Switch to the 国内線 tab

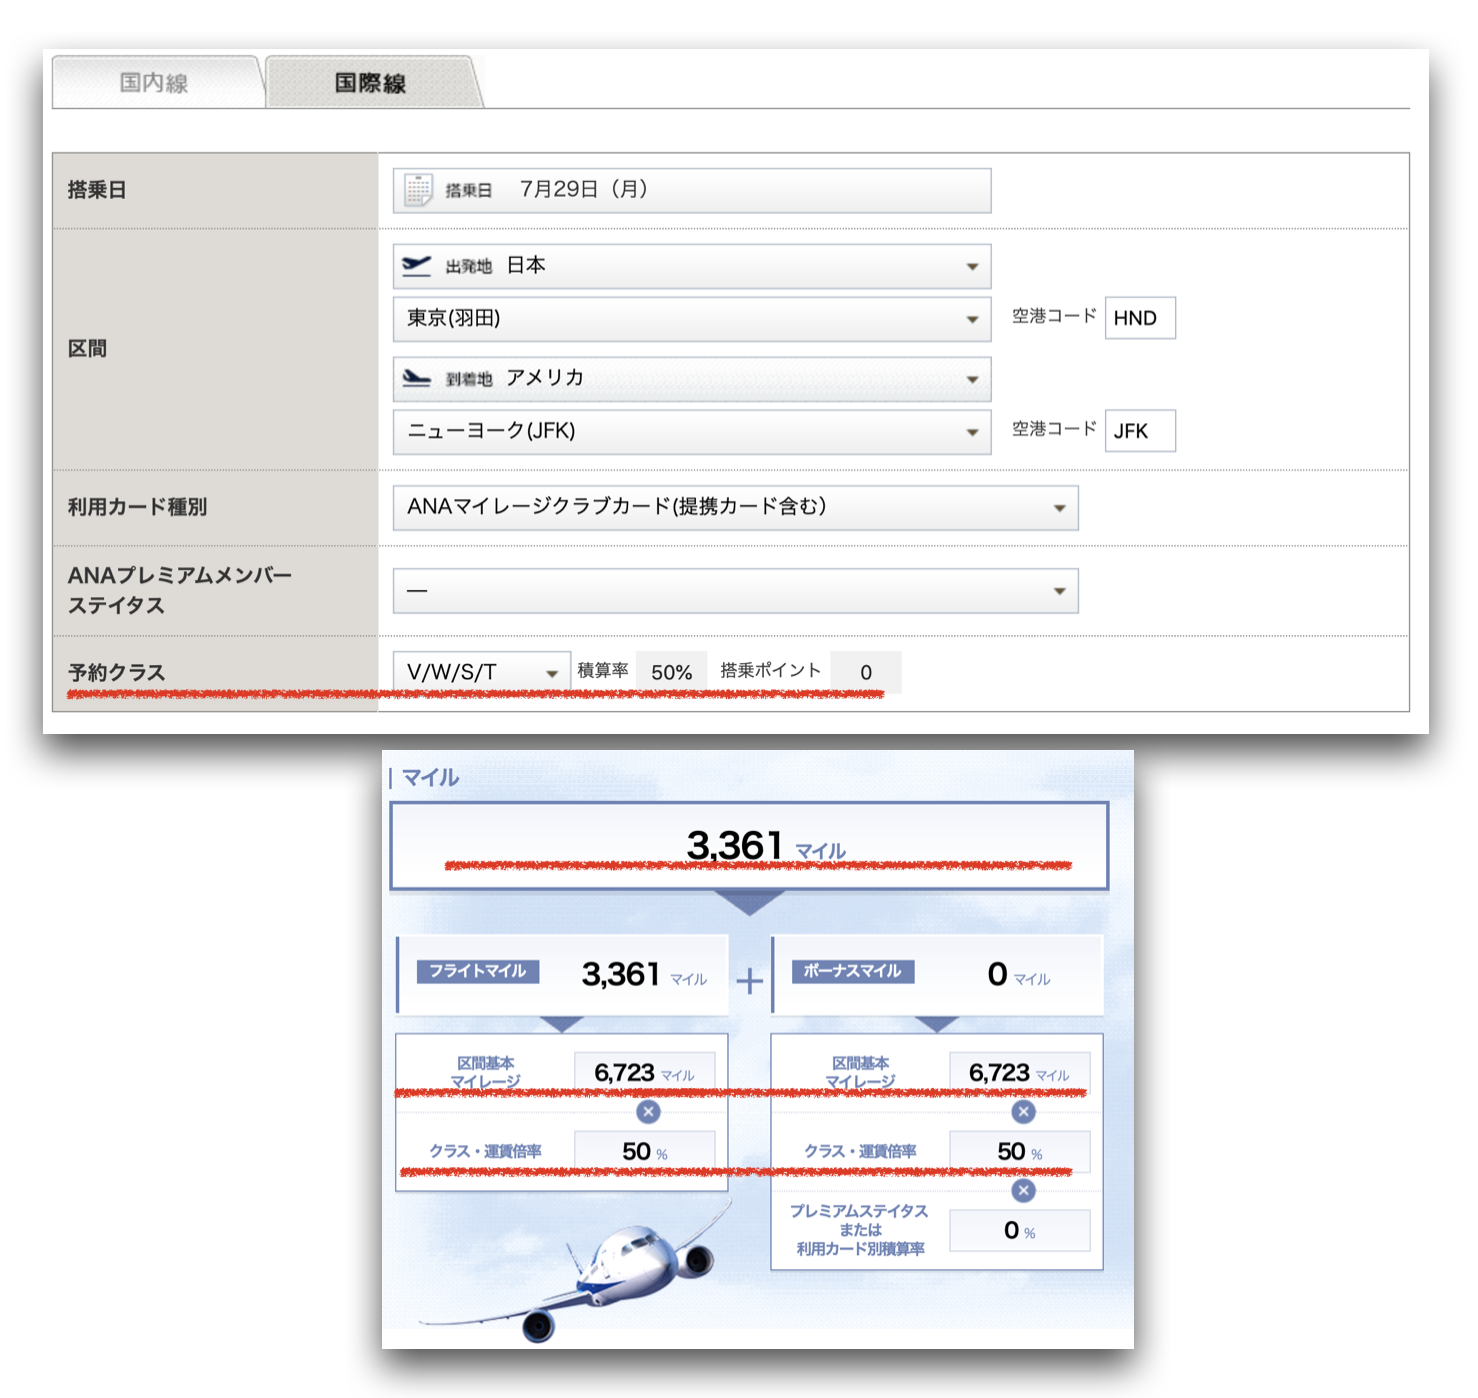click(156, 82)
